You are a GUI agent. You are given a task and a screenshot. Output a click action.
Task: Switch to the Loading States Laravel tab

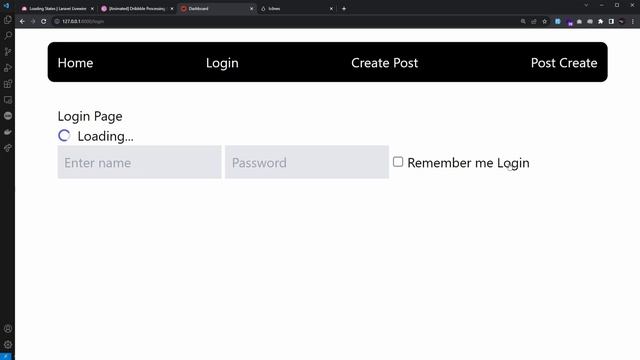tap(57, 8)
